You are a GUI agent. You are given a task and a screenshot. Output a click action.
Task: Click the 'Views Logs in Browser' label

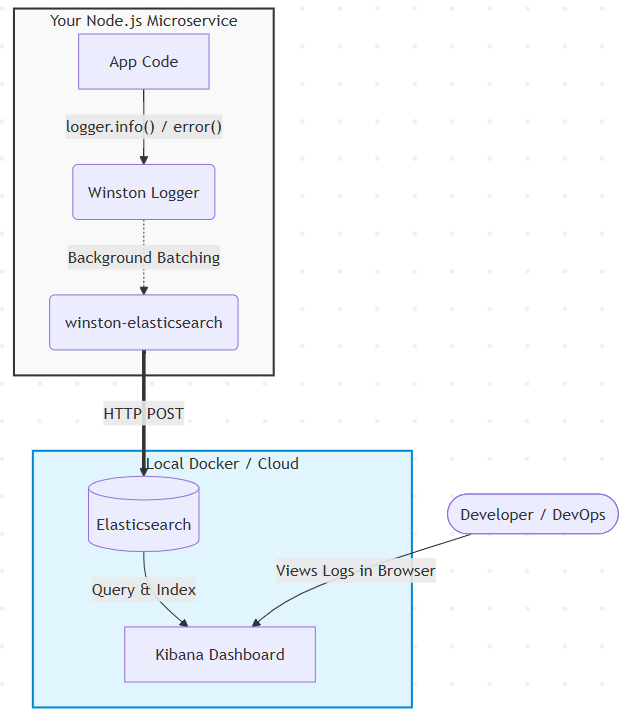pos(356,570)
